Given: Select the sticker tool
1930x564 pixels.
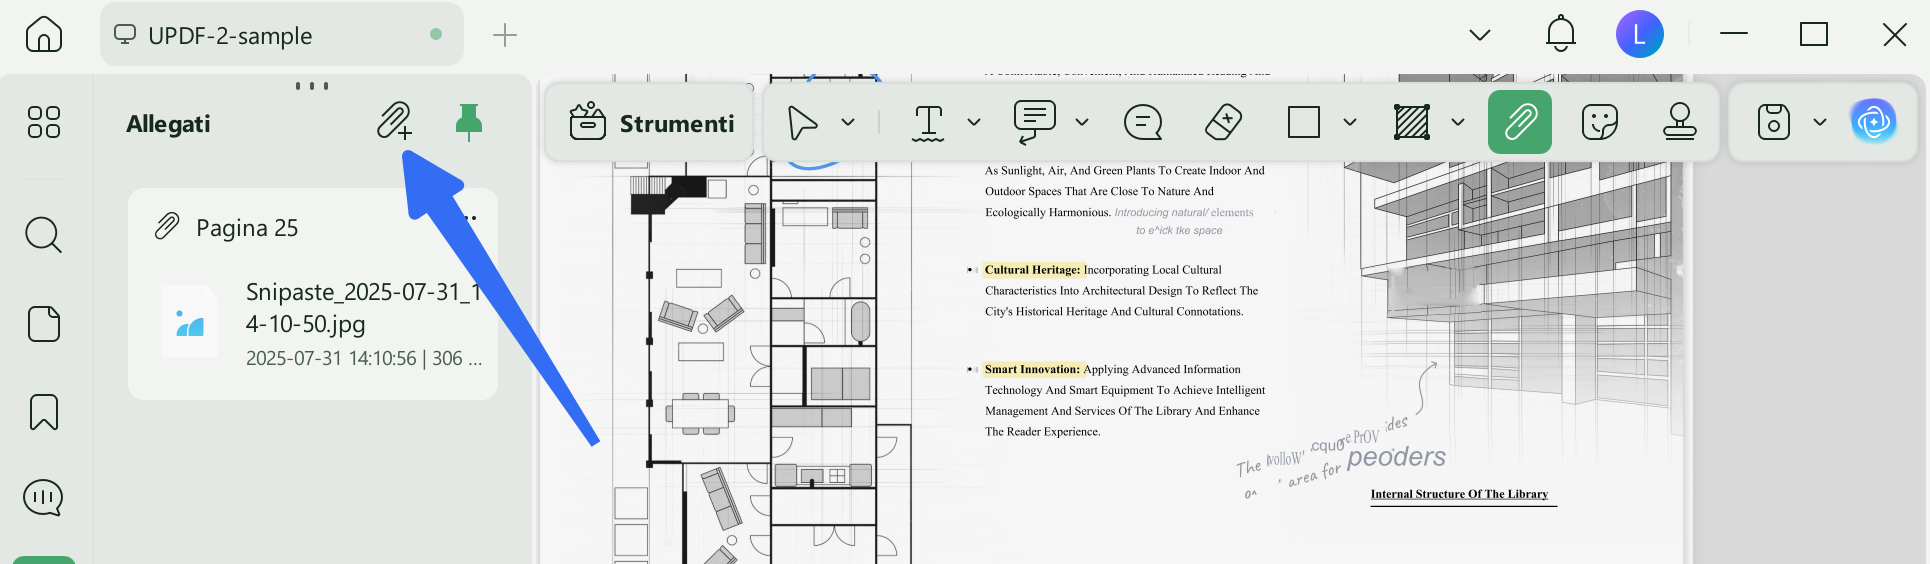Looking at the screenshot, I should pos(1600,122).
